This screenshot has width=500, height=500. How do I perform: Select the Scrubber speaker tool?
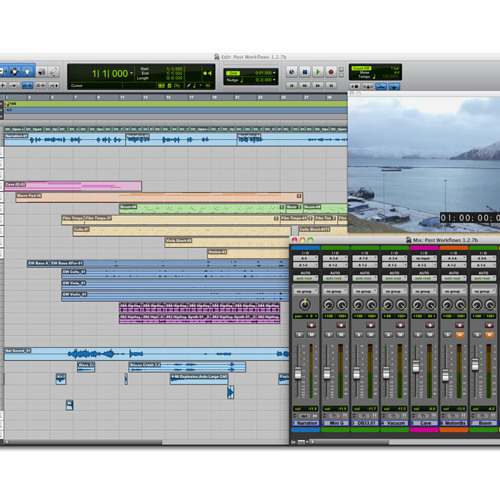42,71
